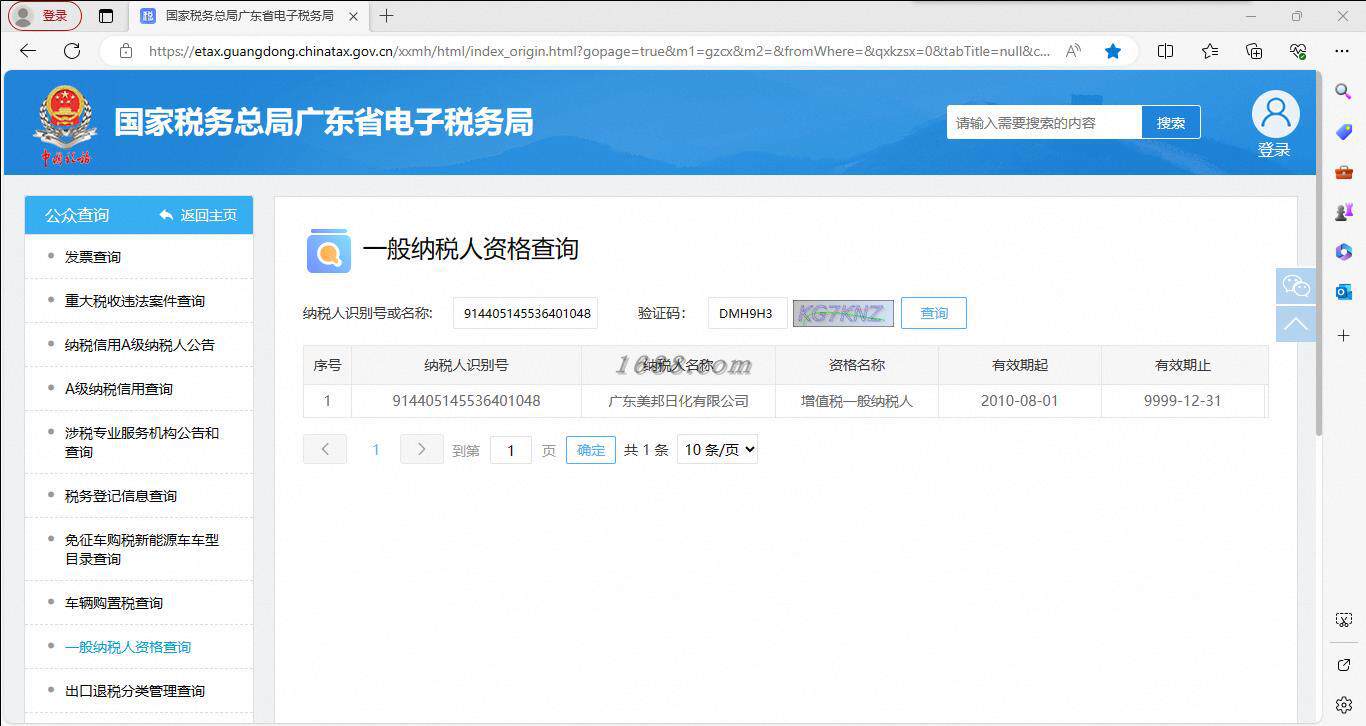Click the sidebar open-in-new-window icon
The image size is (1366, 726).
point(1344,664)
